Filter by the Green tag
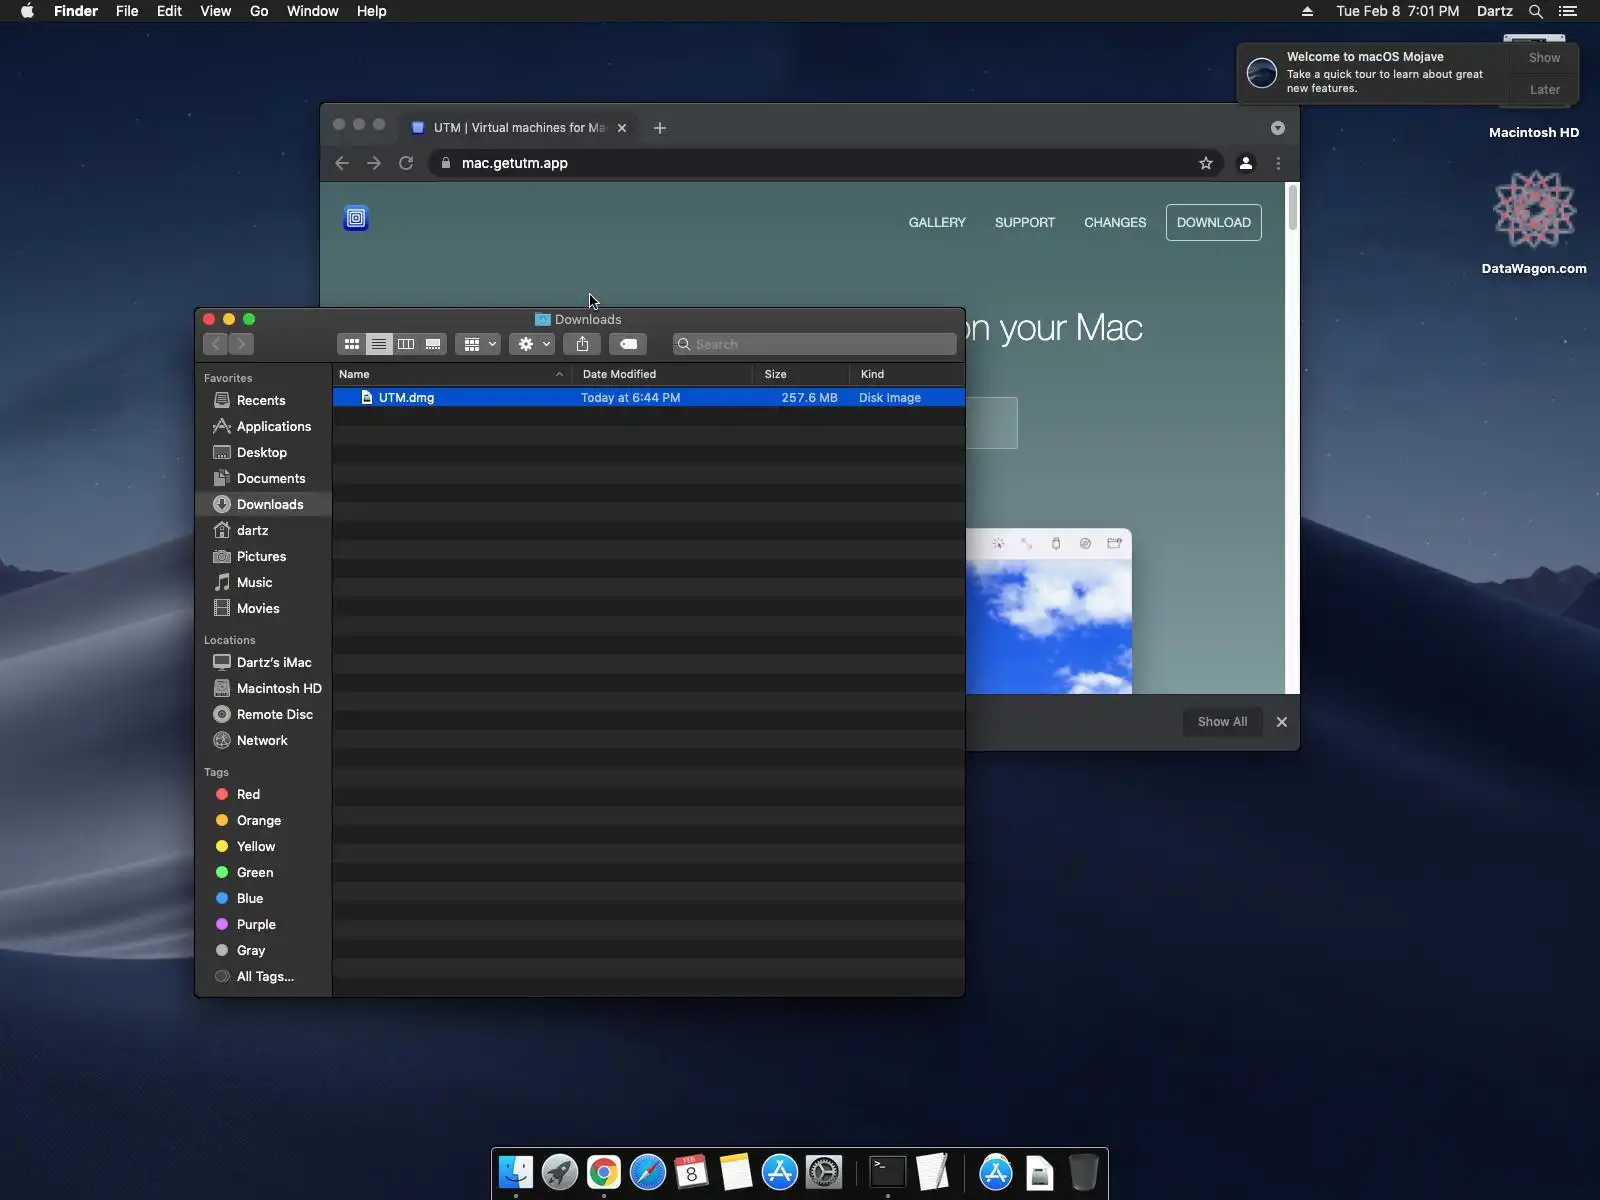 [262, 872]
